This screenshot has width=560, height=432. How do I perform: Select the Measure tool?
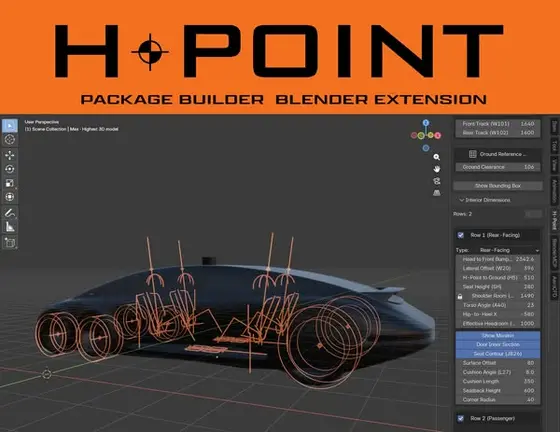10,227
